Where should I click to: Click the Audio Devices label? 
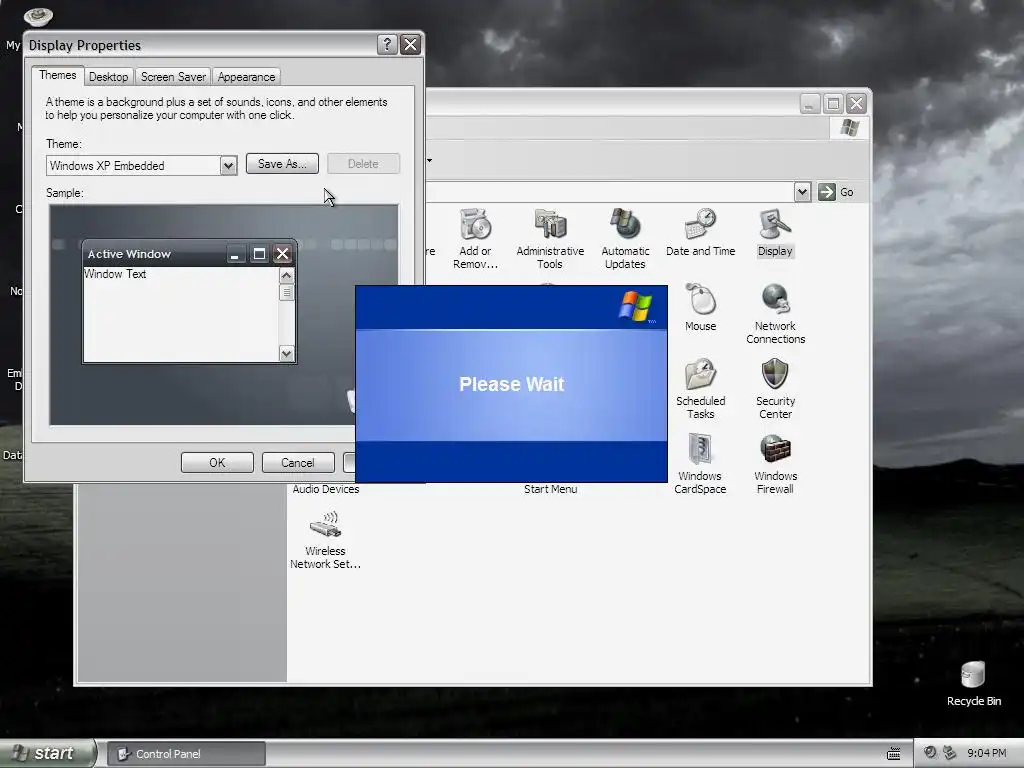point(326,489)
